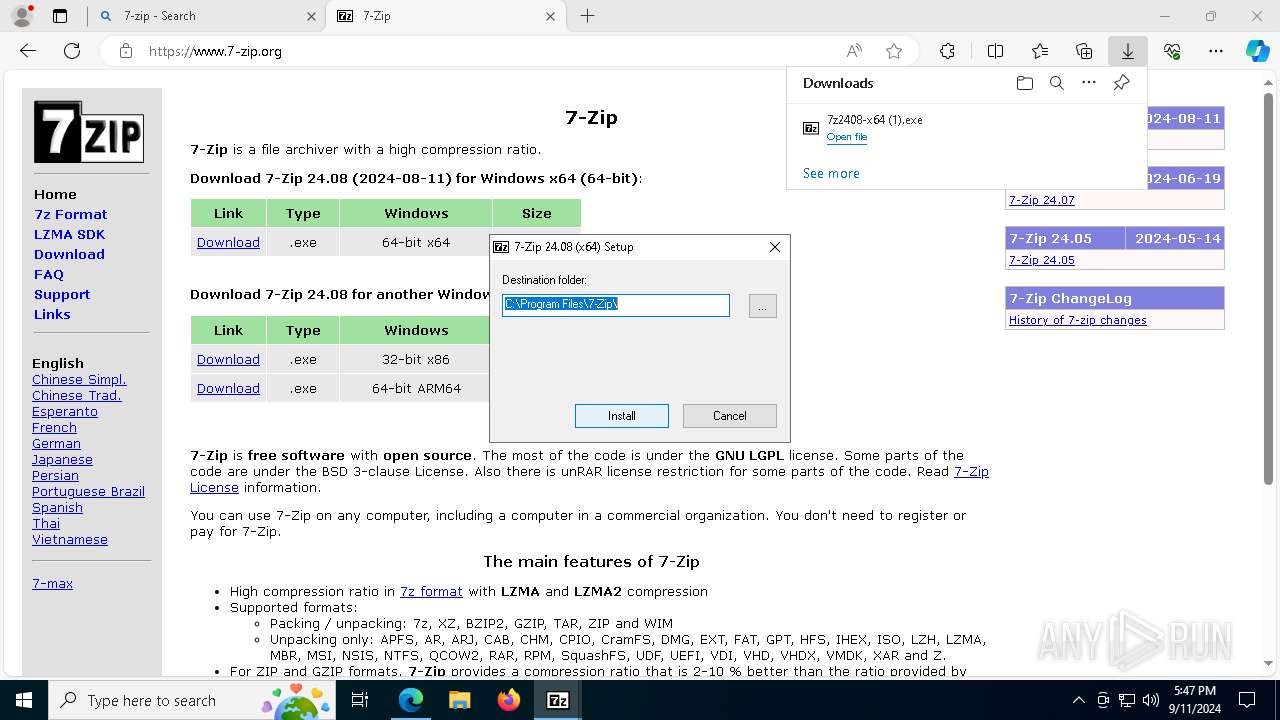Open a new browser tab
The image size is (1280, 720).
point(587,16)
